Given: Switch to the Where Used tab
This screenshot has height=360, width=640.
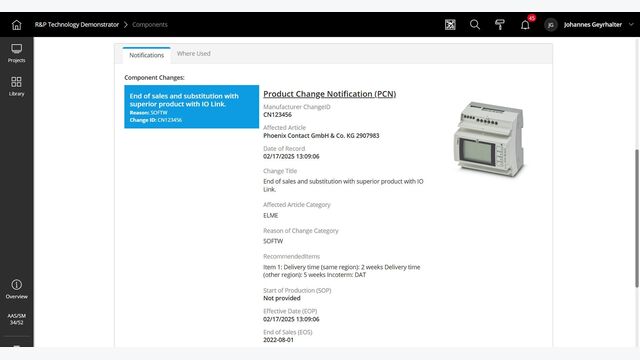Looking at the screenshot, I should [194, 53].
